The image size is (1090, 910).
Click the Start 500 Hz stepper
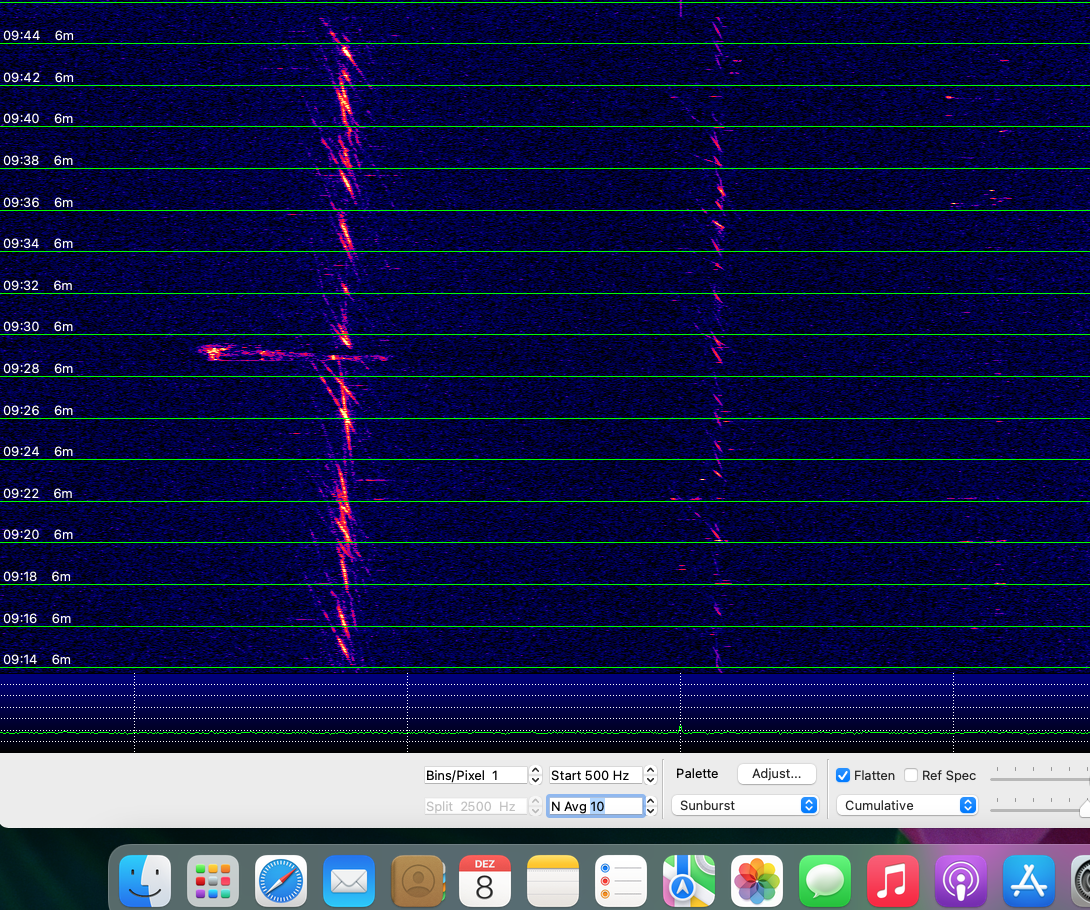click(651, 775)
